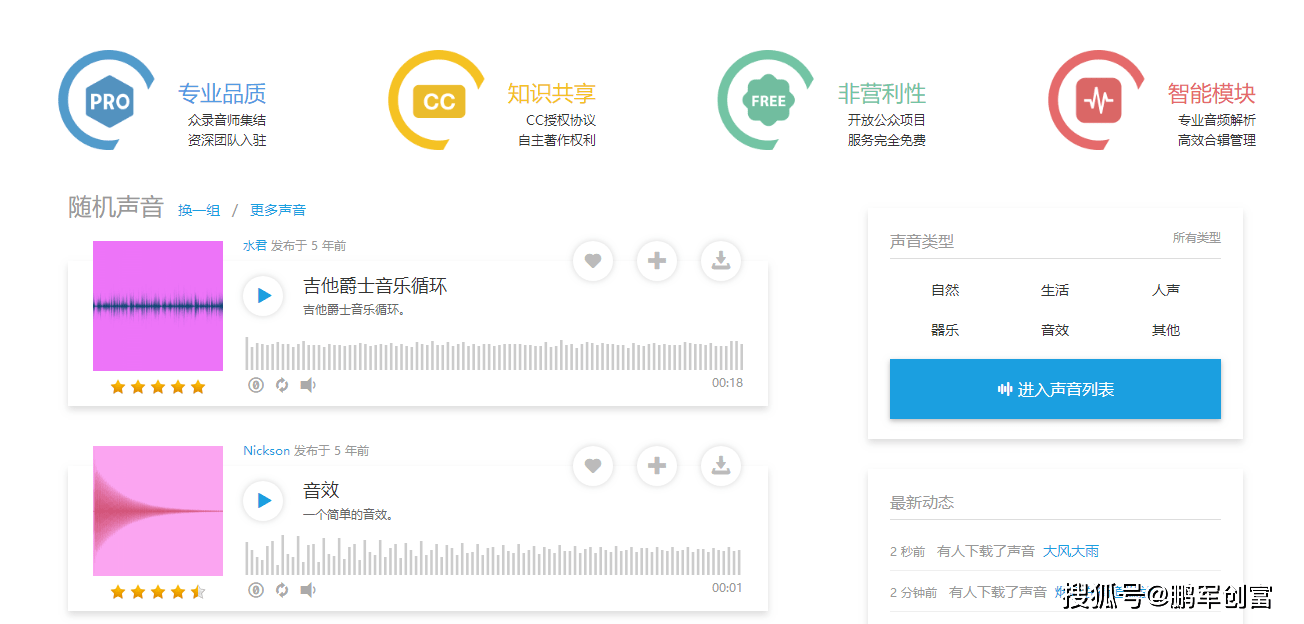Screen dimensions: 1304x624
Task: Open the magenta 吉他爵士音乐循环 waveform thumbnail
Action: pos(158,306)
